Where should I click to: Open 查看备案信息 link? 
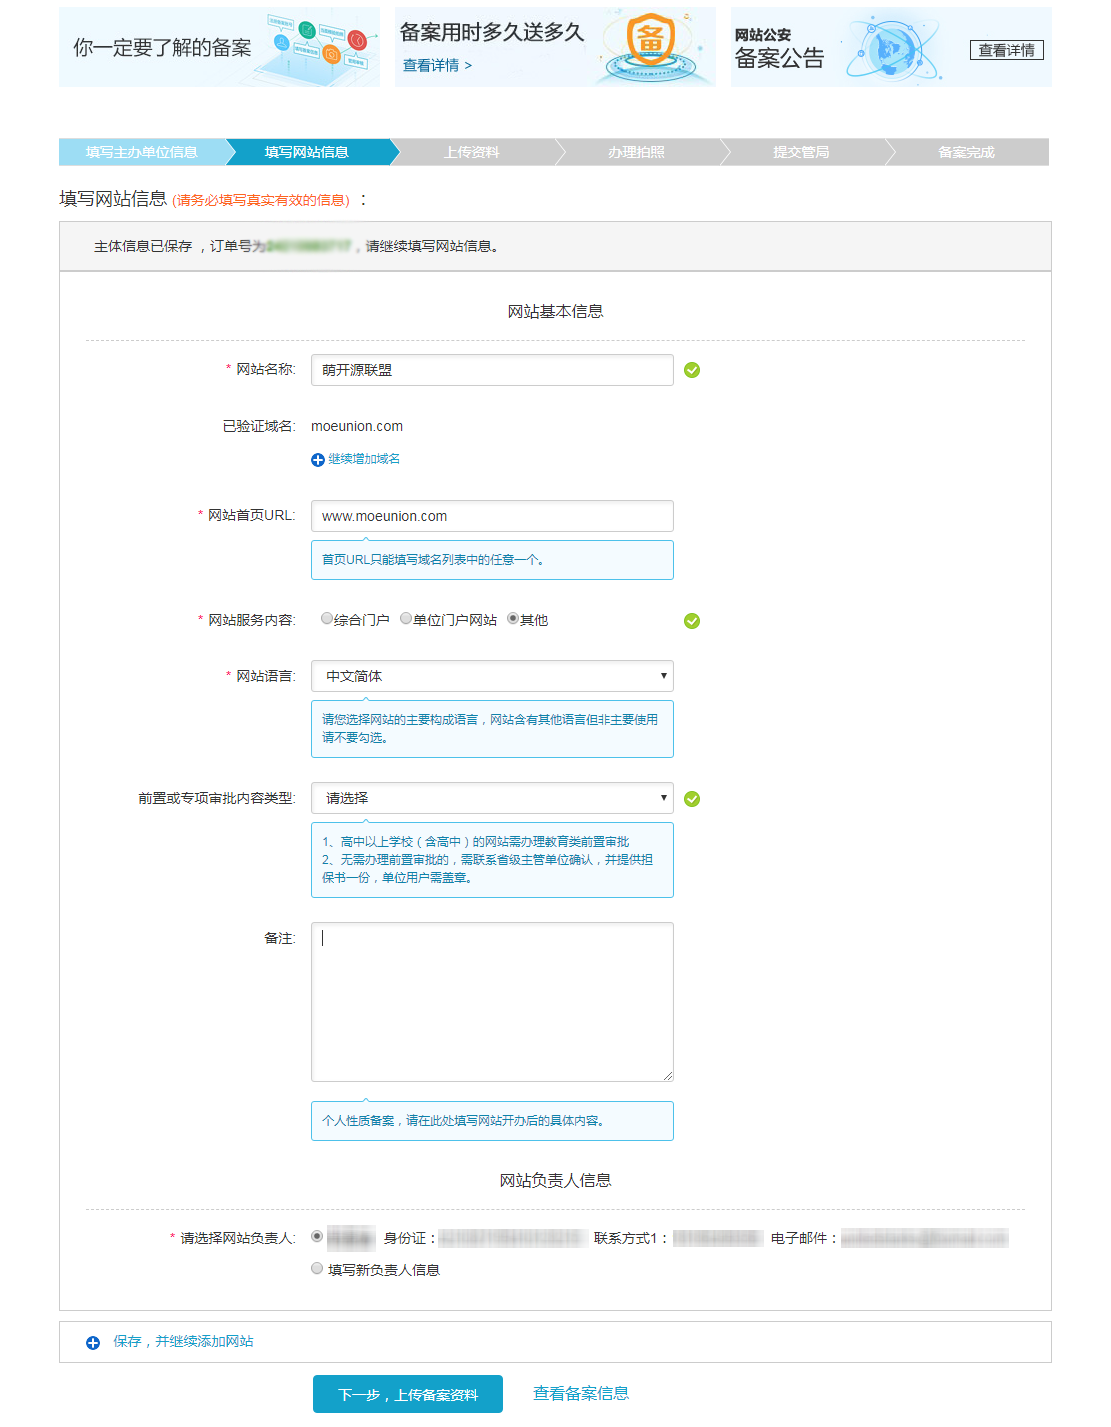(581, 1393)
